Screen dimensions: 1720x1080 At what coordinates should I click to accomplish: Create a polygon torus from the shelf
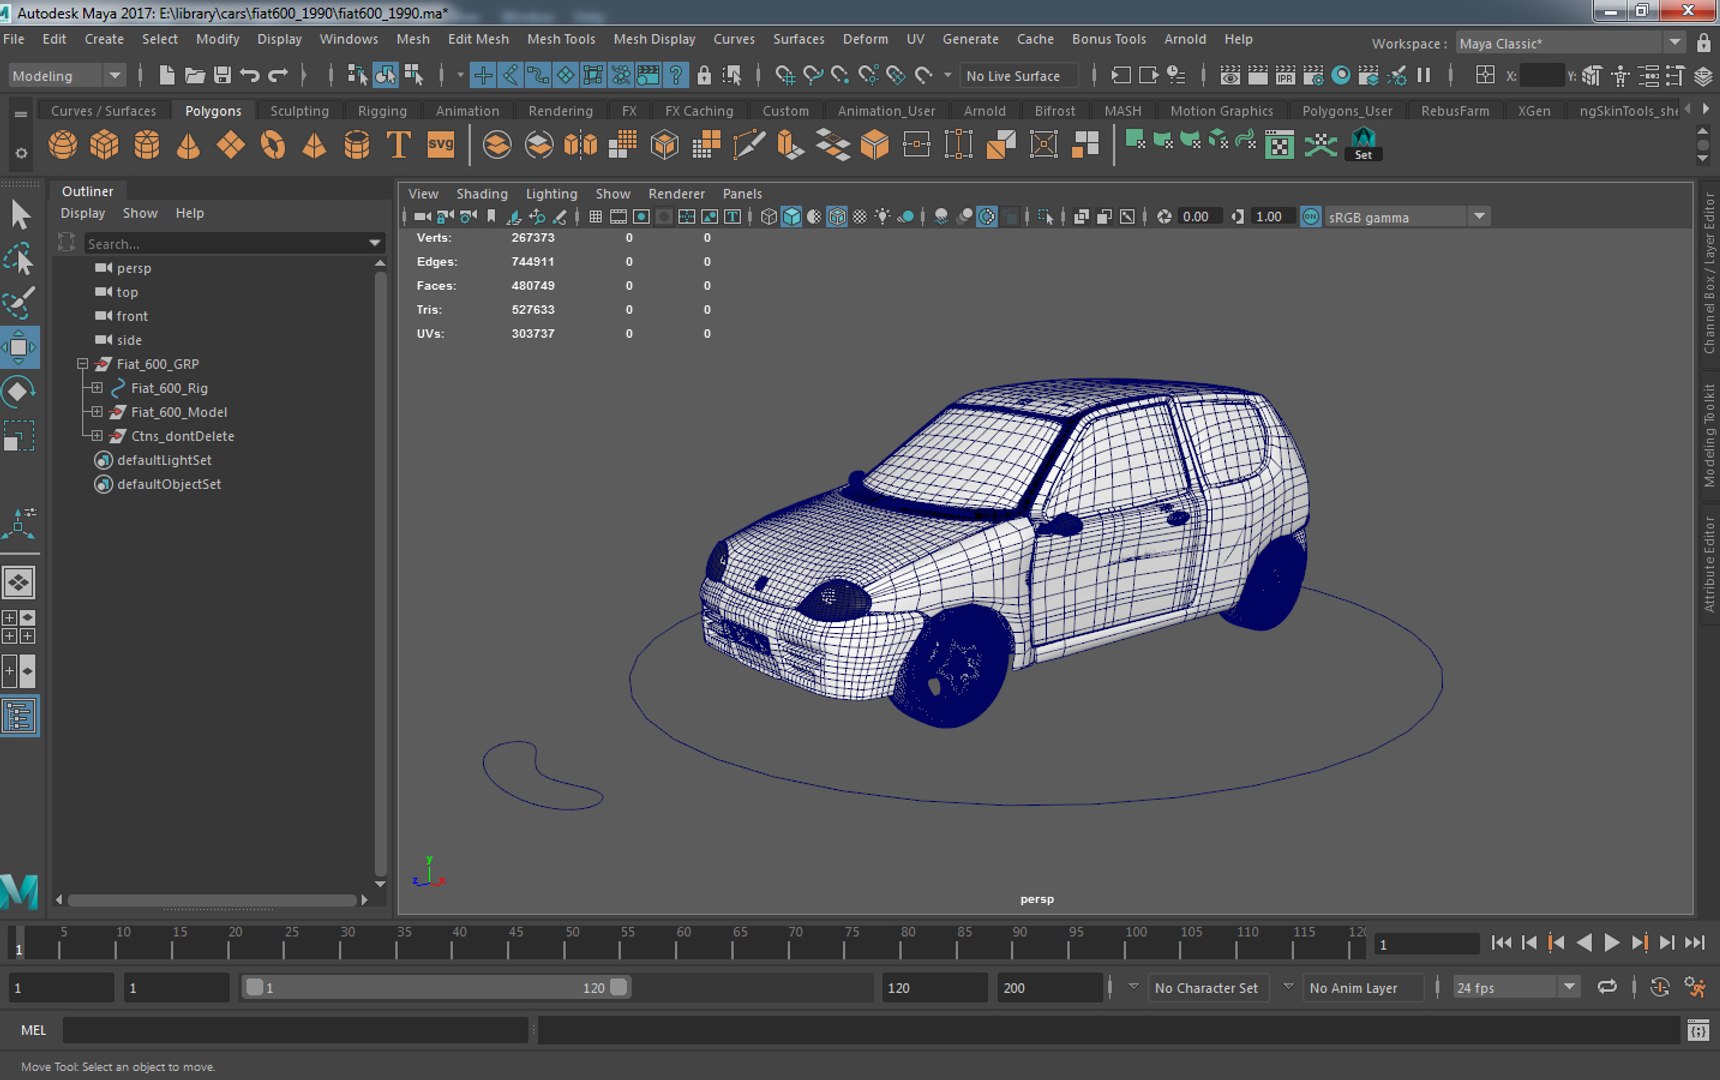pyautogui.click(x=272, y=145)
